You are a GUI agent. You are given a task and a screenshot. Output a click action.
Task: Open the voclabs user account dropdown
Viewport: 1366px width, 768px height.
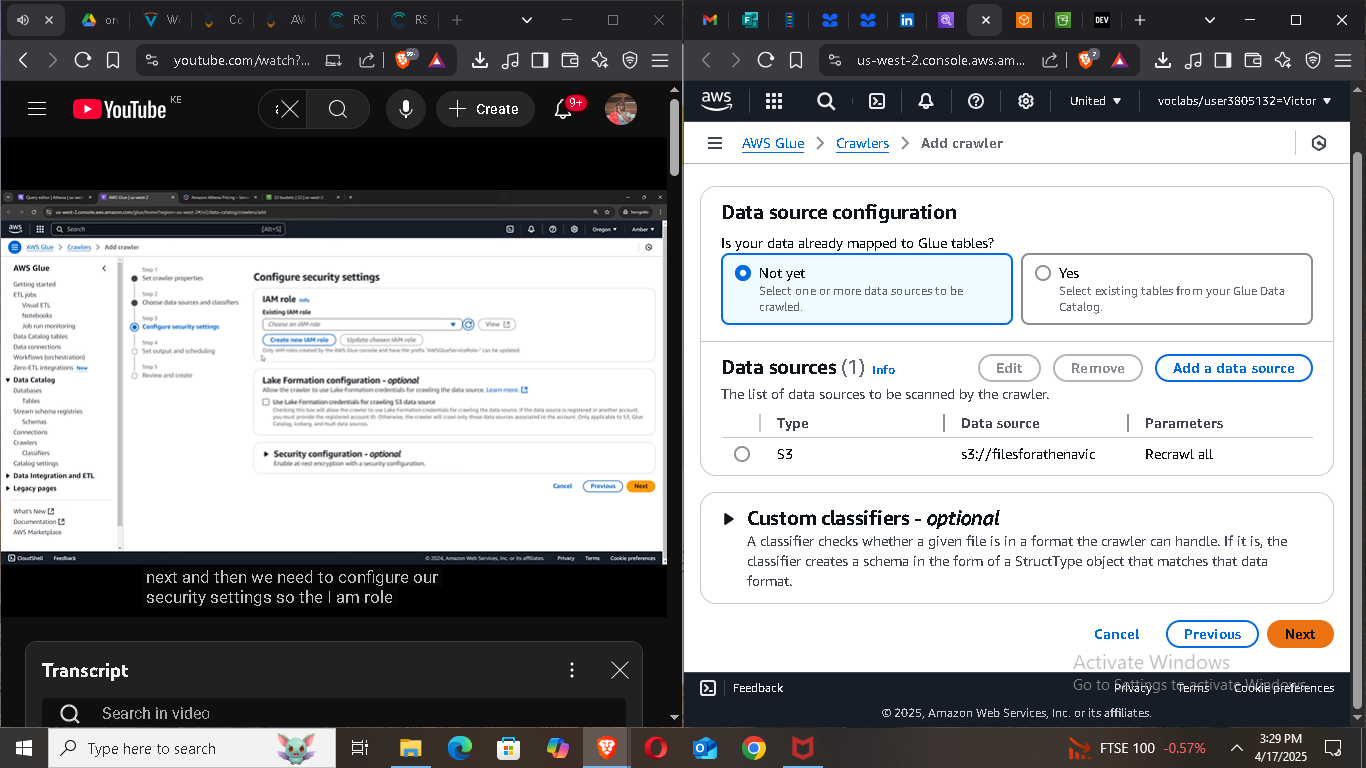pos(1245,101)
